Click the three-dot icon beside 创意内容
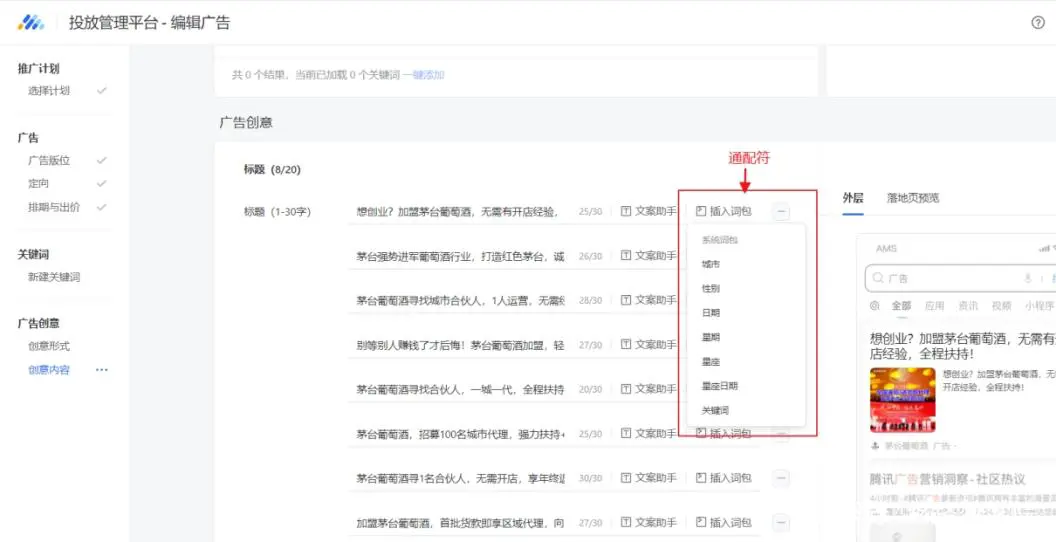The width and height of the screenshot is (1056, 542). (101, 370)
